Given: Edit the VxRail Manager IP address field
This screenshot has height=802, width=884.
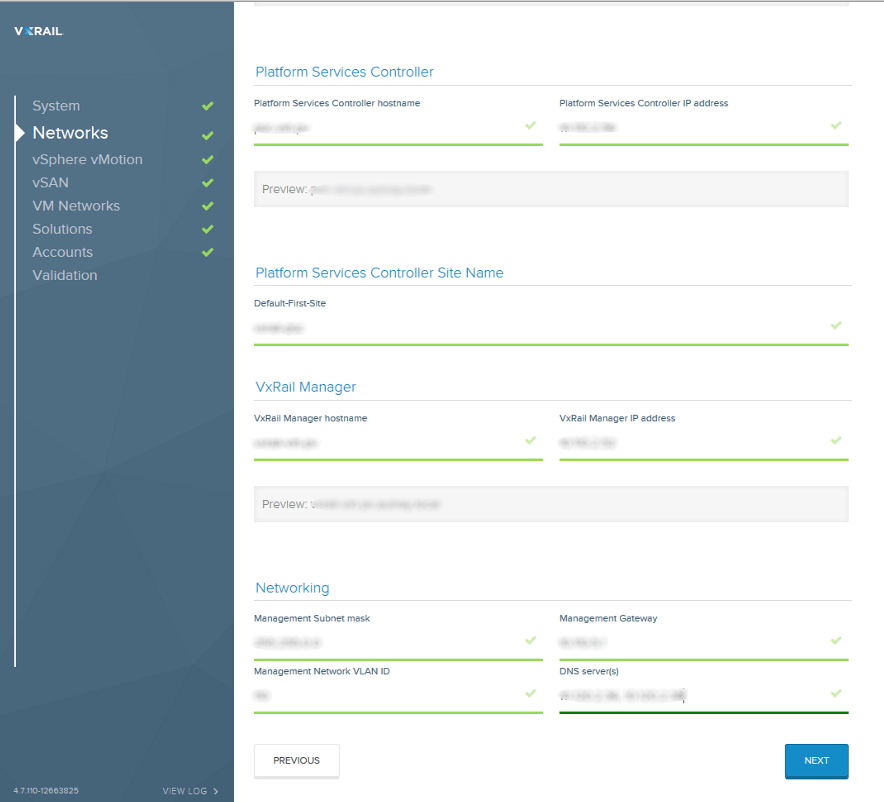Looking at the screenshot, I should point(690,442).
